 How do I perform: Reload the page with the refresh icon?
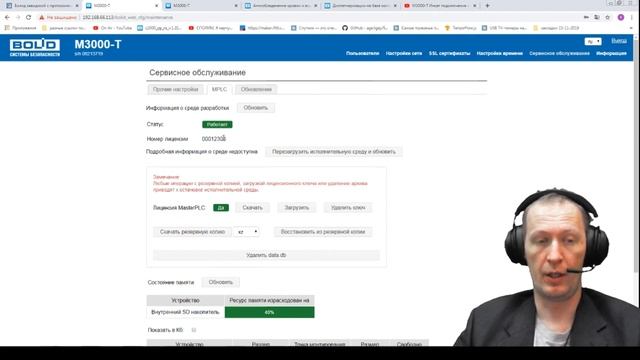(x=28, y=18)
